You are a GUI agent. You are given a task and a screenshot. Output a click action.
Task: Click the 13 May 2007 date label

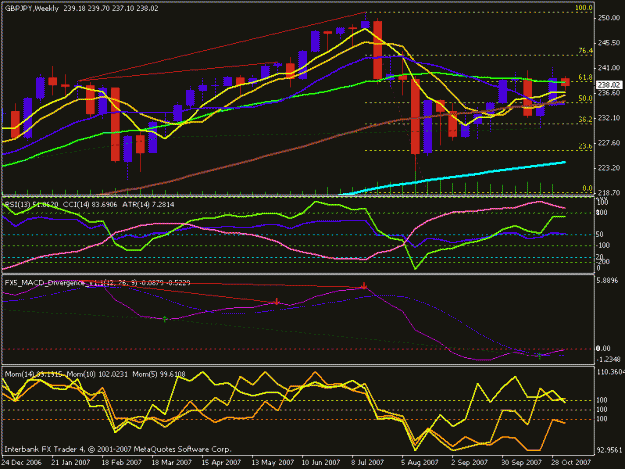click(x=272, y=463)
